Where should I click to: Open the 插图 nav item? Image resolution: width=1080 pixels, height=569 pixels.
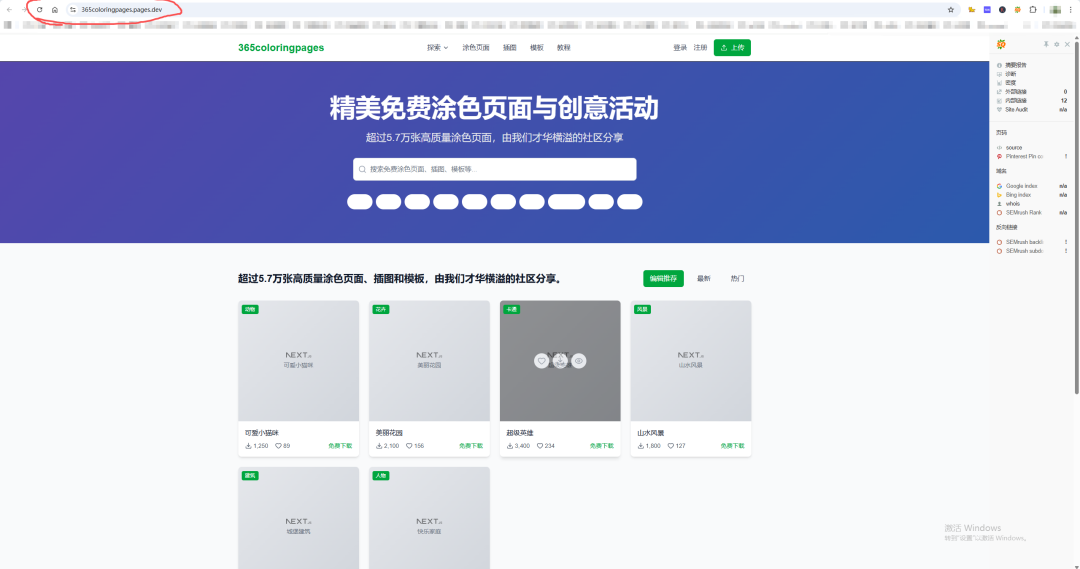pos(510,48)
